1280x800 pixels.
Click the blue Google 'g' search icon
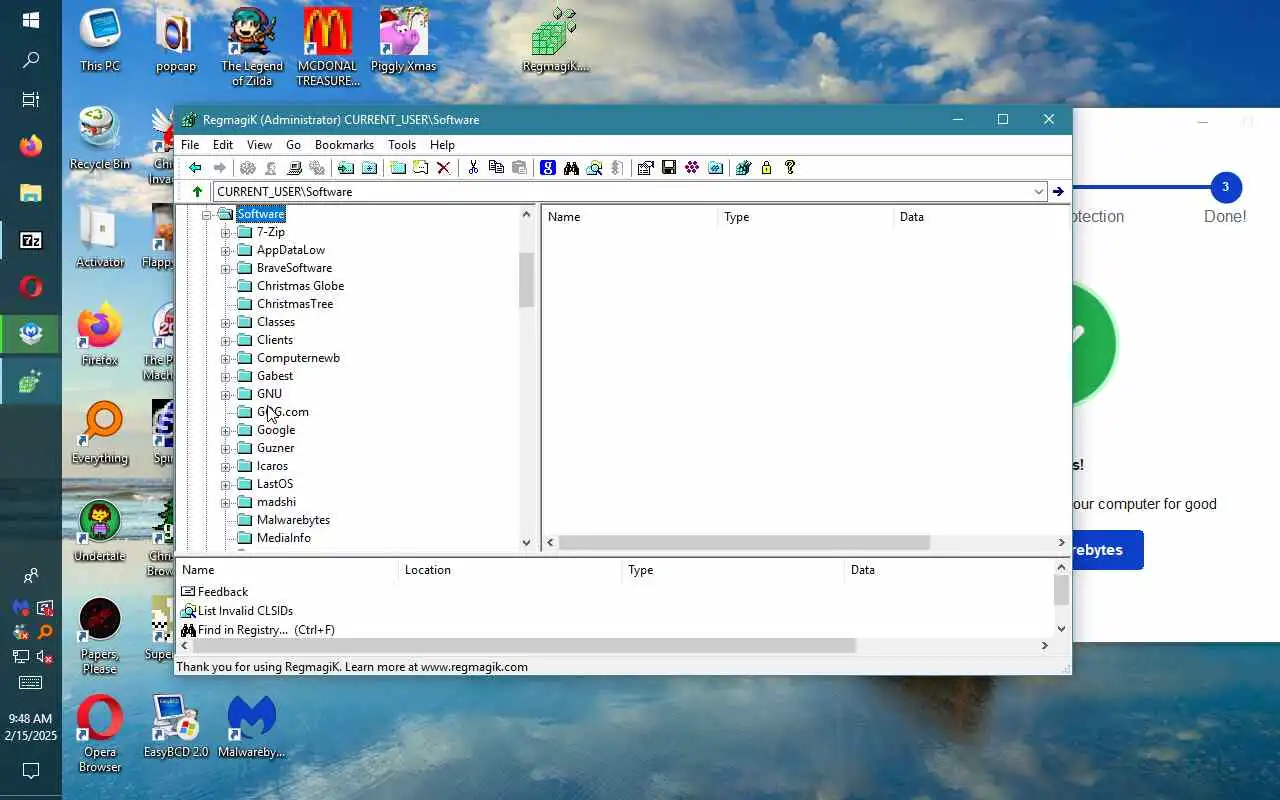click(x=547, y=168)
